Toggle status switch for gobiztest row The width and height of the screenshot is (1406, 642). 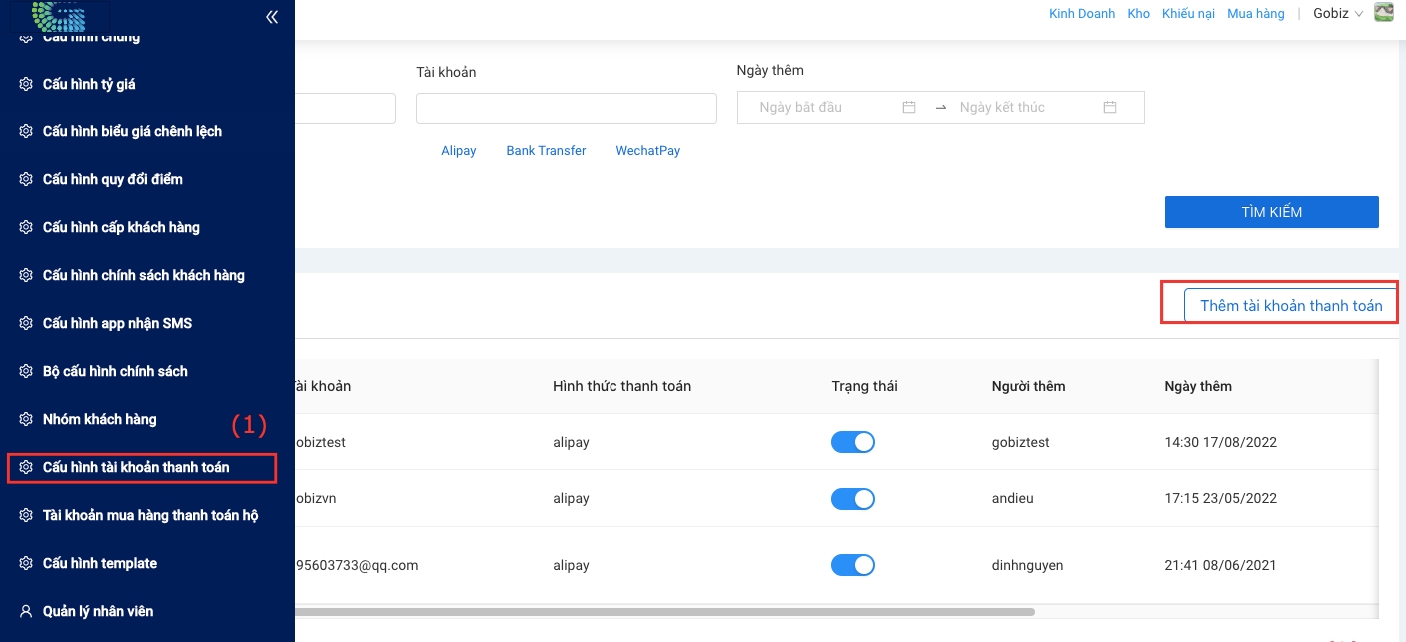(x=852, y=442)
